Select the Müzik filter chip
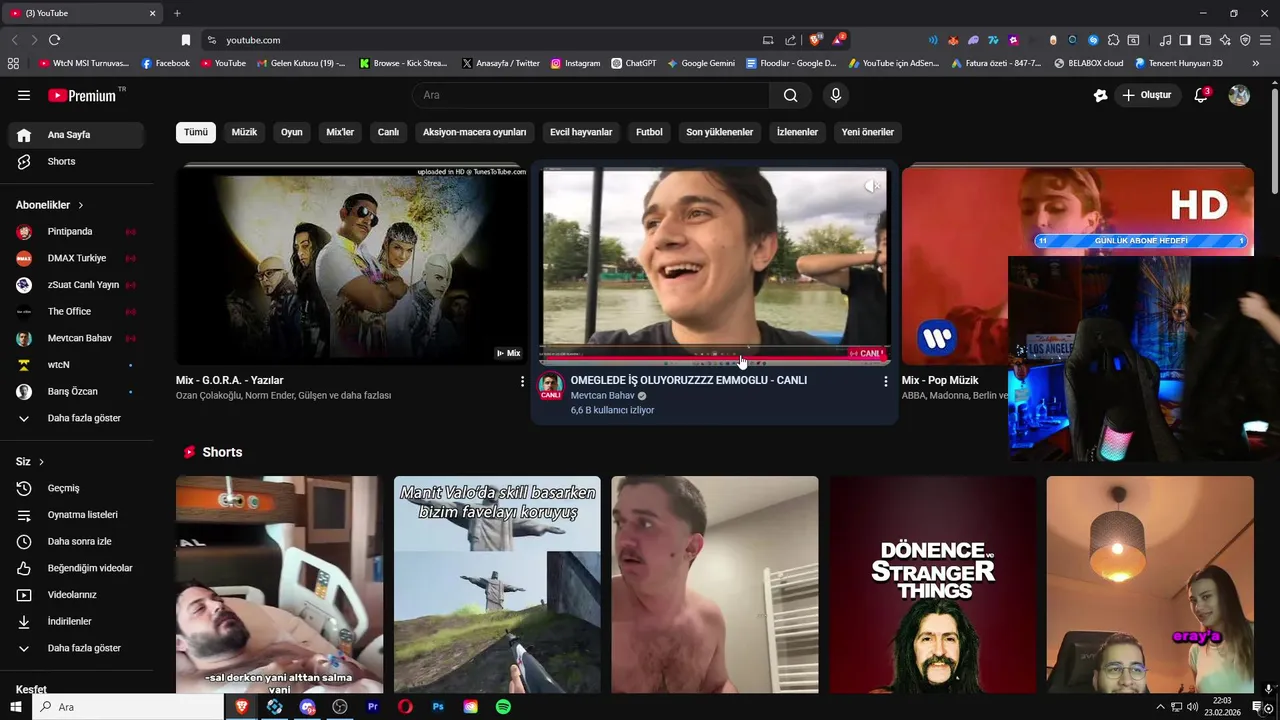 (x=244, y=132)
